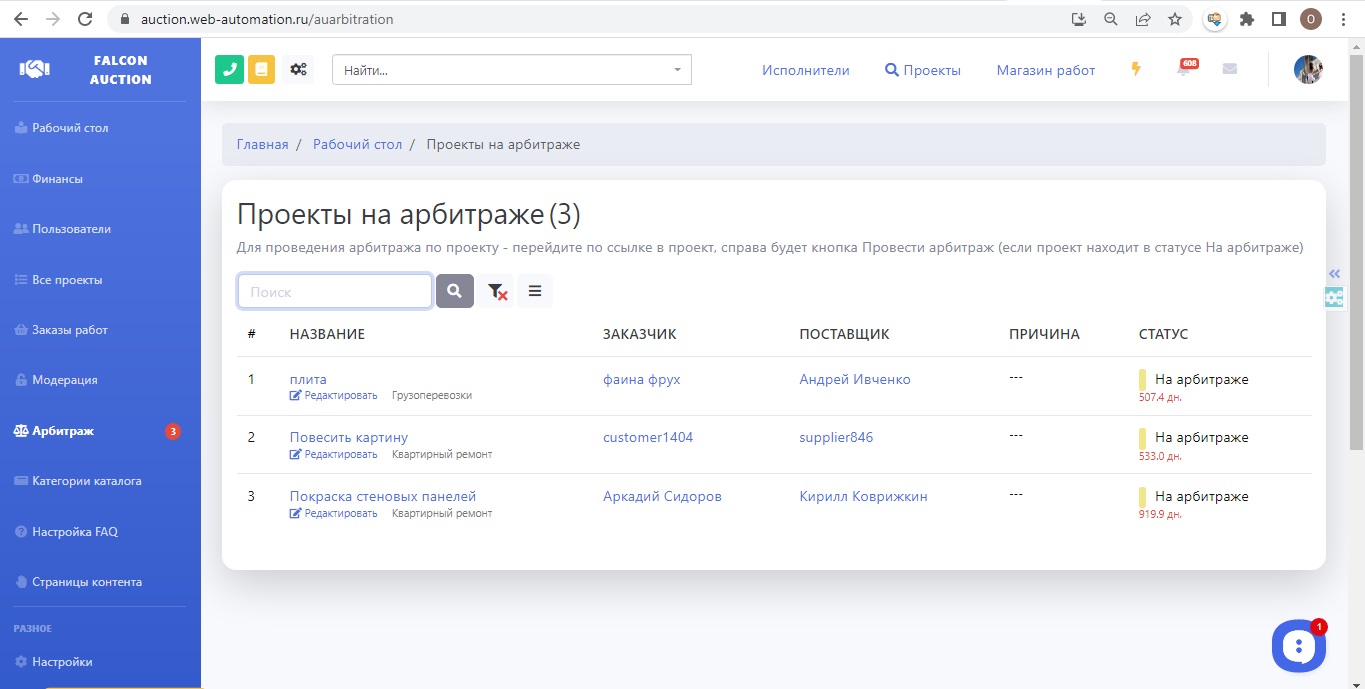Open the list options hamburger menu
The width and height of the screenshot is (1365, 689).
pos(535,291)
